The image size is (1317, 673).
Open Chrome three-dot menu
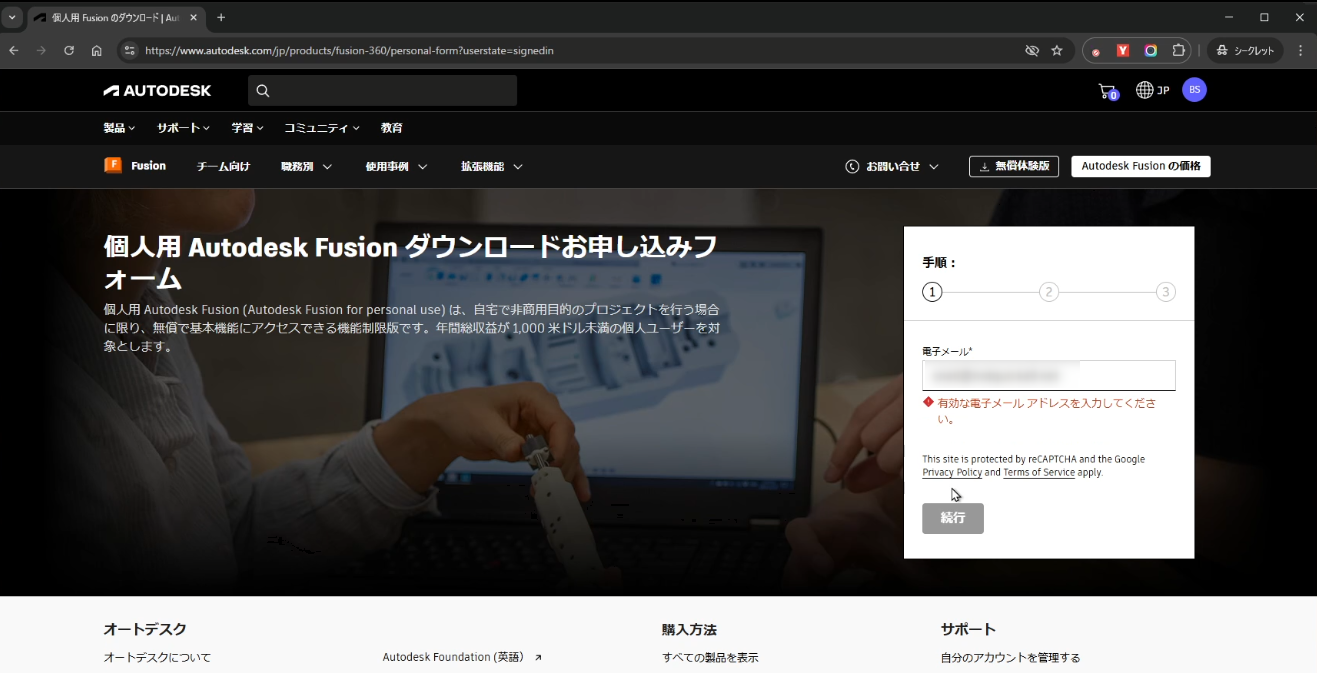click(x=1301, y=50)
